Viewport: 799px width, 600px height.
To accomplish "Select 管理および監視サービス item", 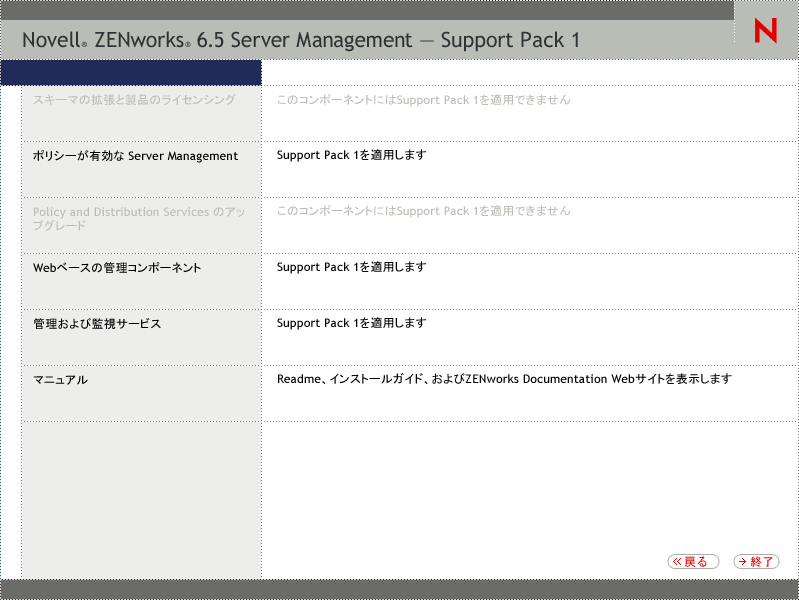I will [97, 324].
